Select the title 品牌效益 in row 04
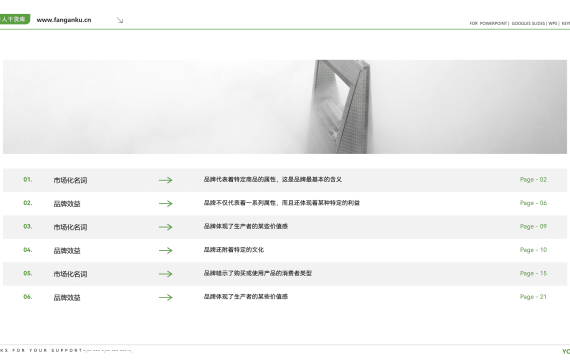Viewport: 570px width, 360px height. point(67,251)
